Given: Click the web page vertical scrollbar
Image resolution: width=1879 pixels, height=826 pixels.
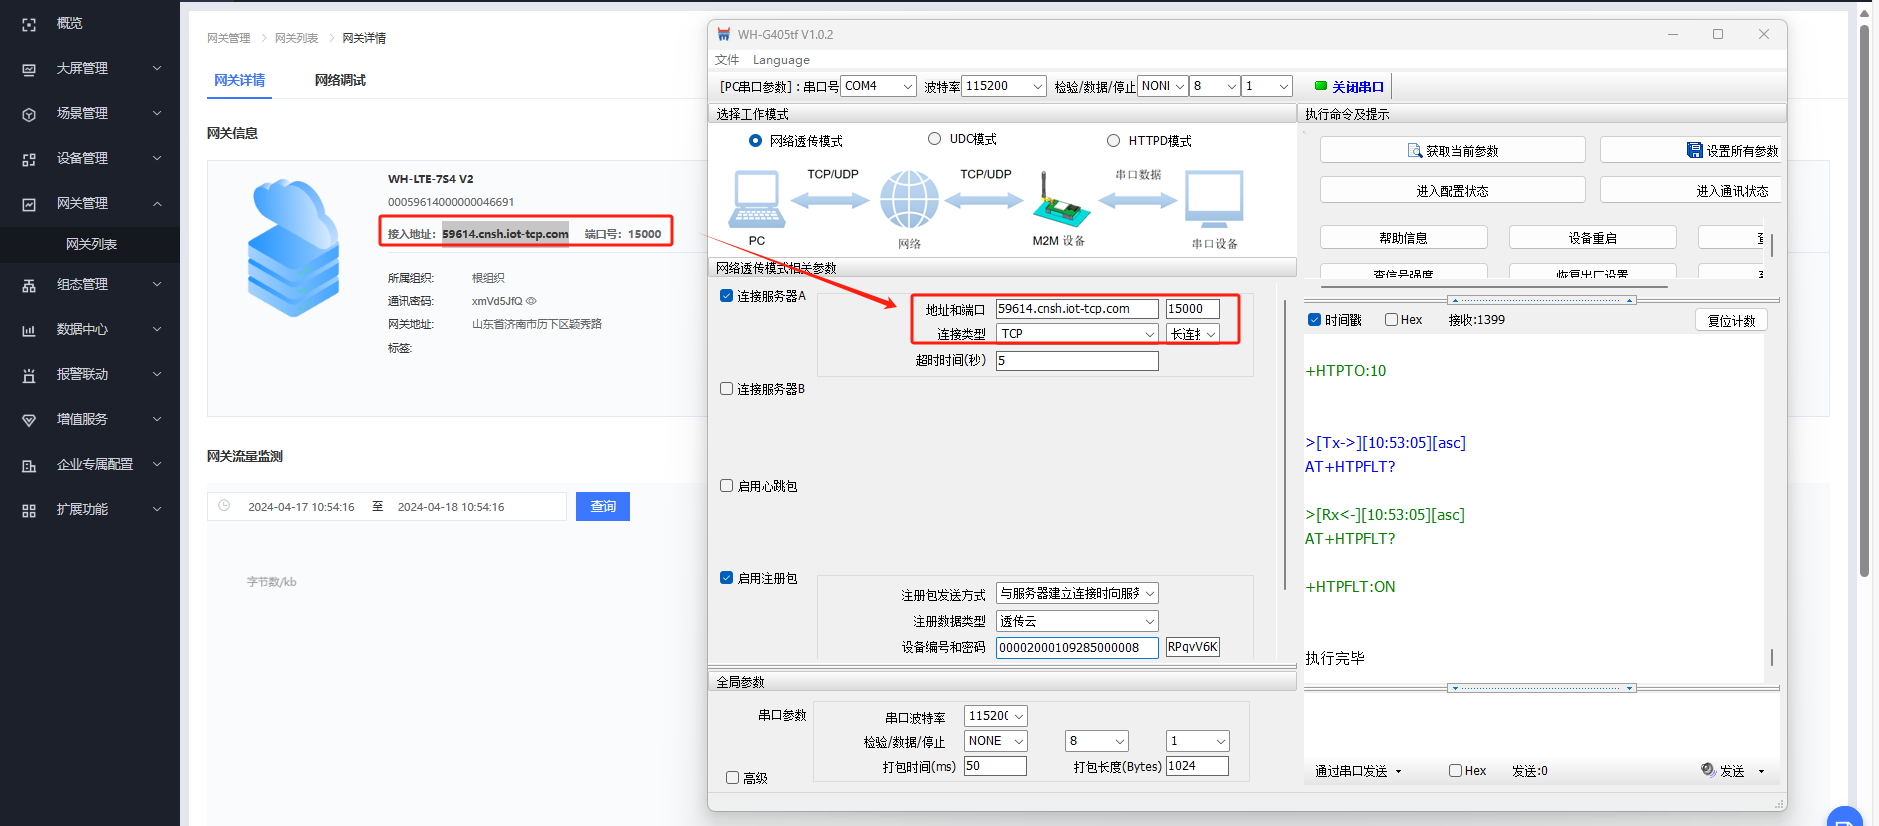Looking at the screenshot, I should click(x=1864, y=300).
